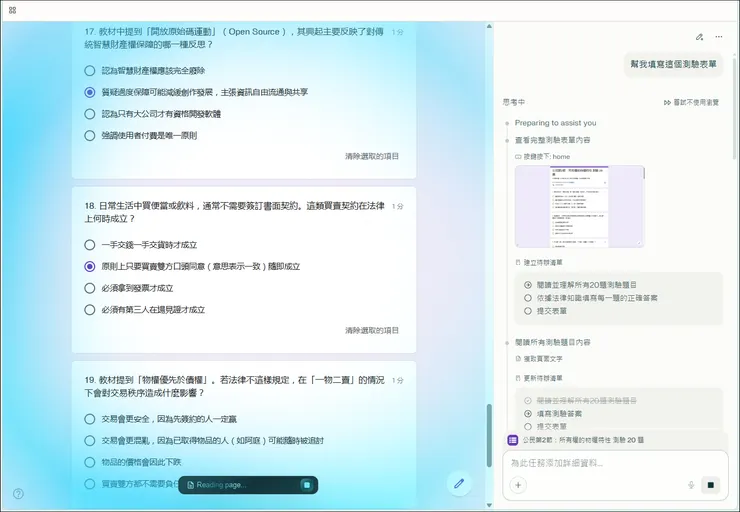Click the 思考中 status label
Screen dimensions: 740x512
pyautogui.click(x=514, y=102)
